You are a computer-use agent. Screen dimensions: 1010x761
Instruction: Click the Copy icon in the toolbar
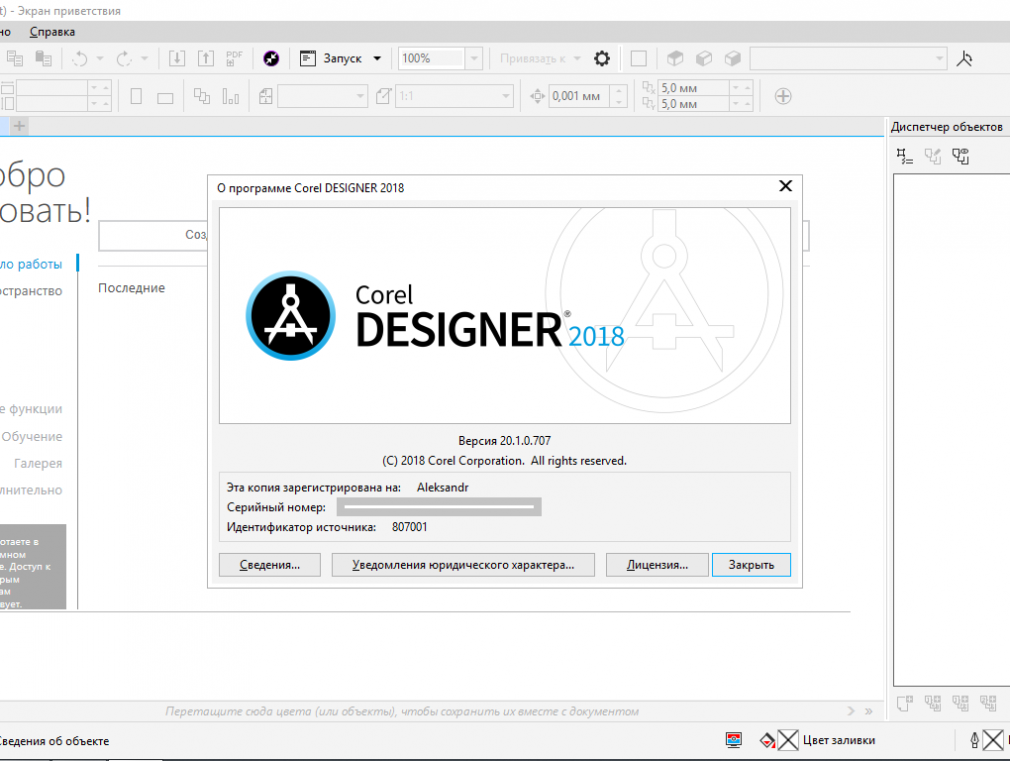[15, 59]
